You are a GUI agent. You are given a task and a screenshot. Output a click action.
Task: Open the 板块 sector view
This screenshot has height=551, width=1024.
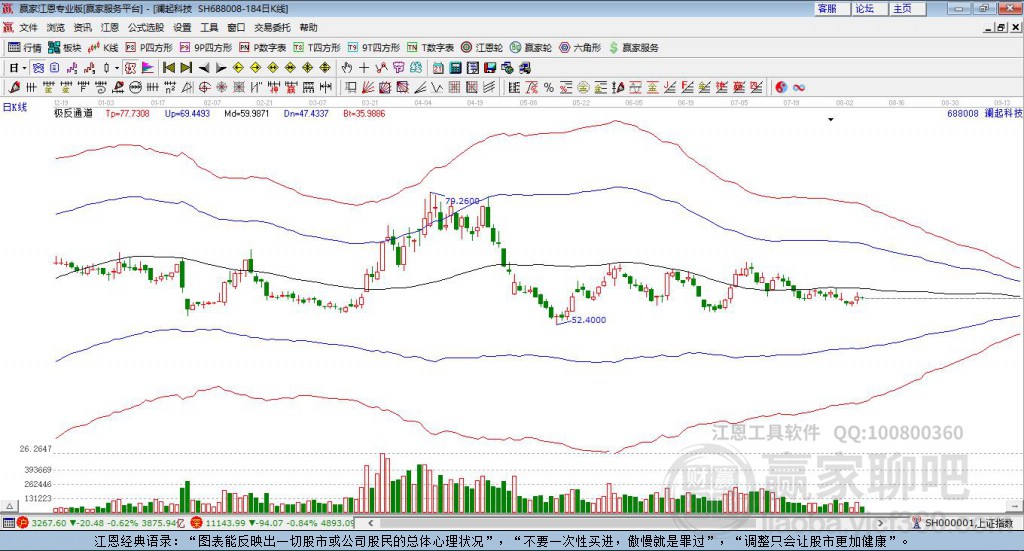[64, 48]
